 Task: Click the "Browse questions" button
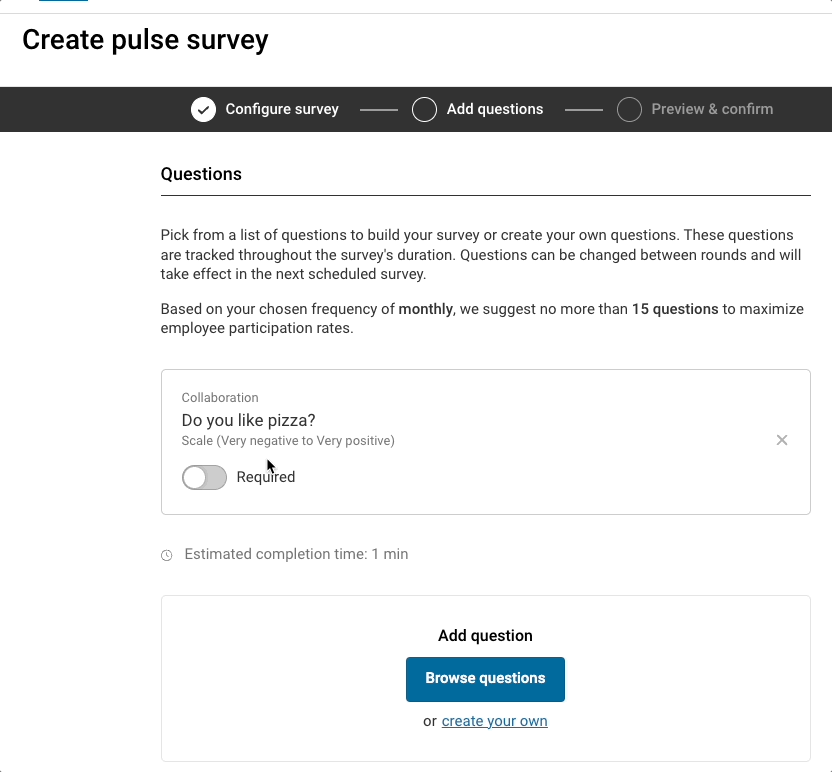coord(485,679)
